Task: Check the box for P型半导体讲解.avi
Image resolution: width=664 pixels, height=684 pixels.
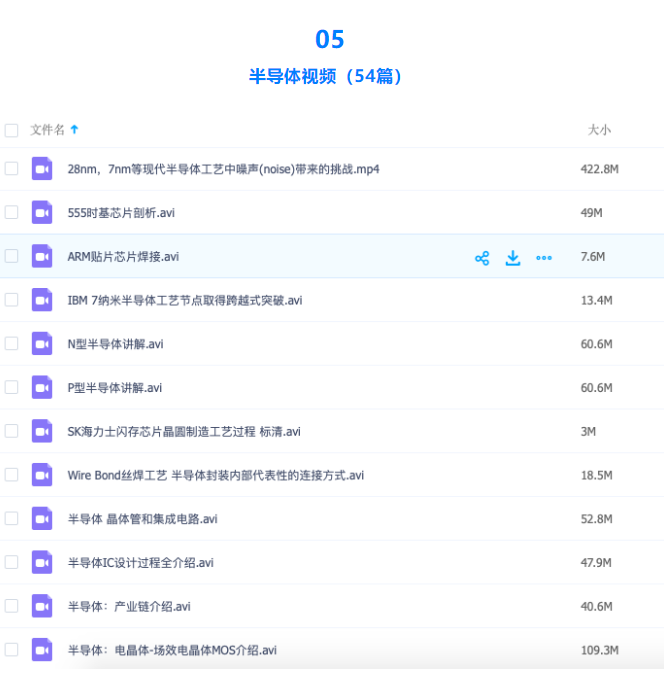Action: click(12, 388)
